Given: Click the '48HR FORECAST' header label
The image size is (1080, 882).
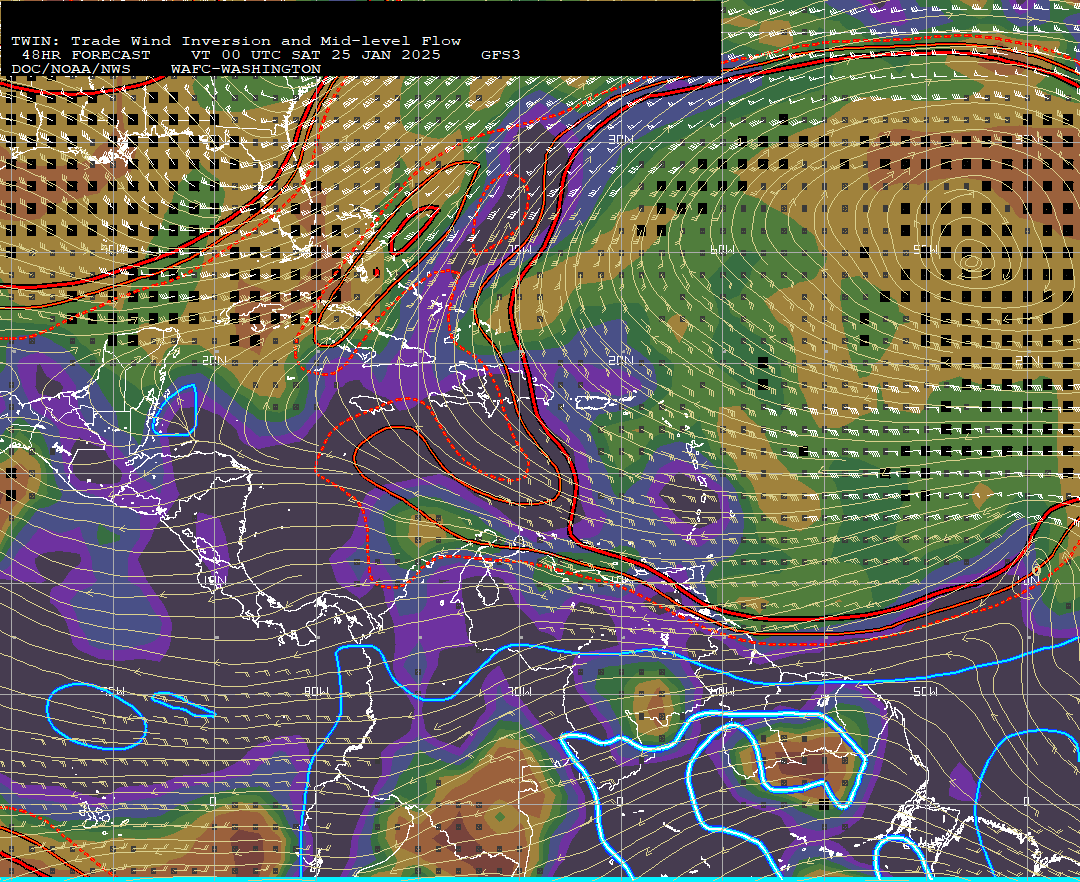Looking at the screenshot, I should (x=85, y=55).
